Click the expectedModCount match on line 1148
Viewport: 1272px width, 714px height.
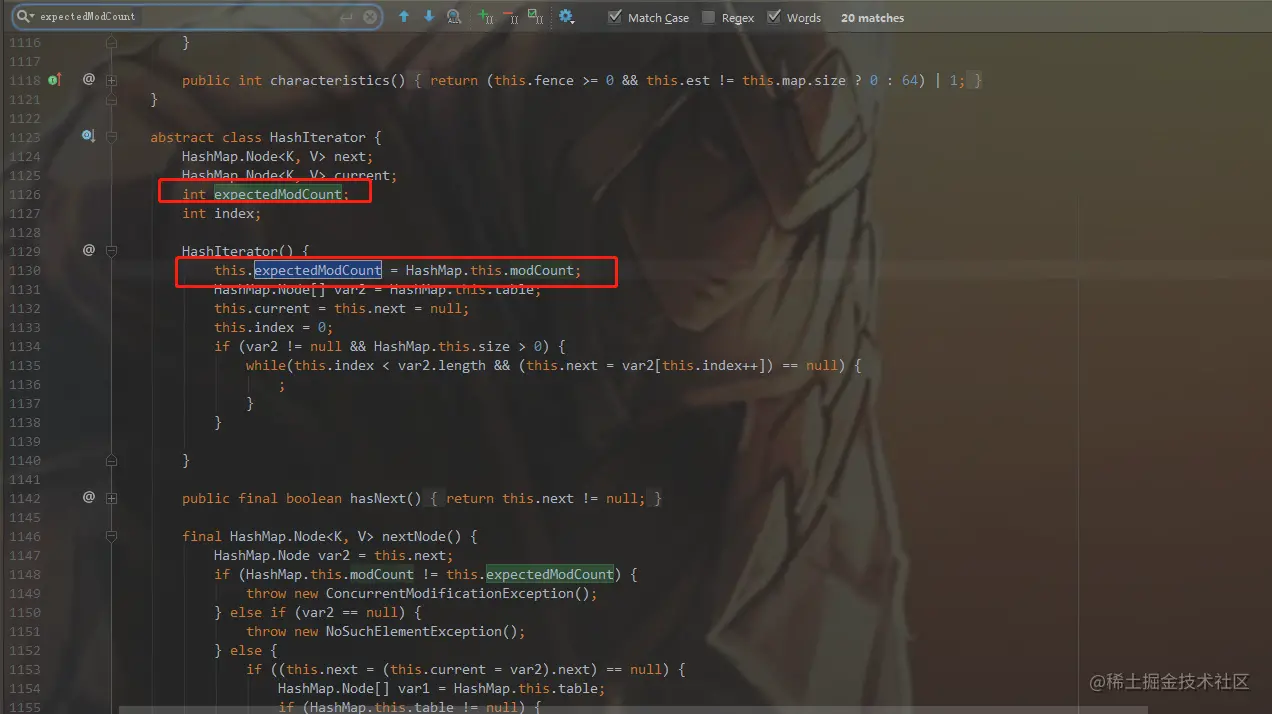pyautogui.click(x=550, y=574)
